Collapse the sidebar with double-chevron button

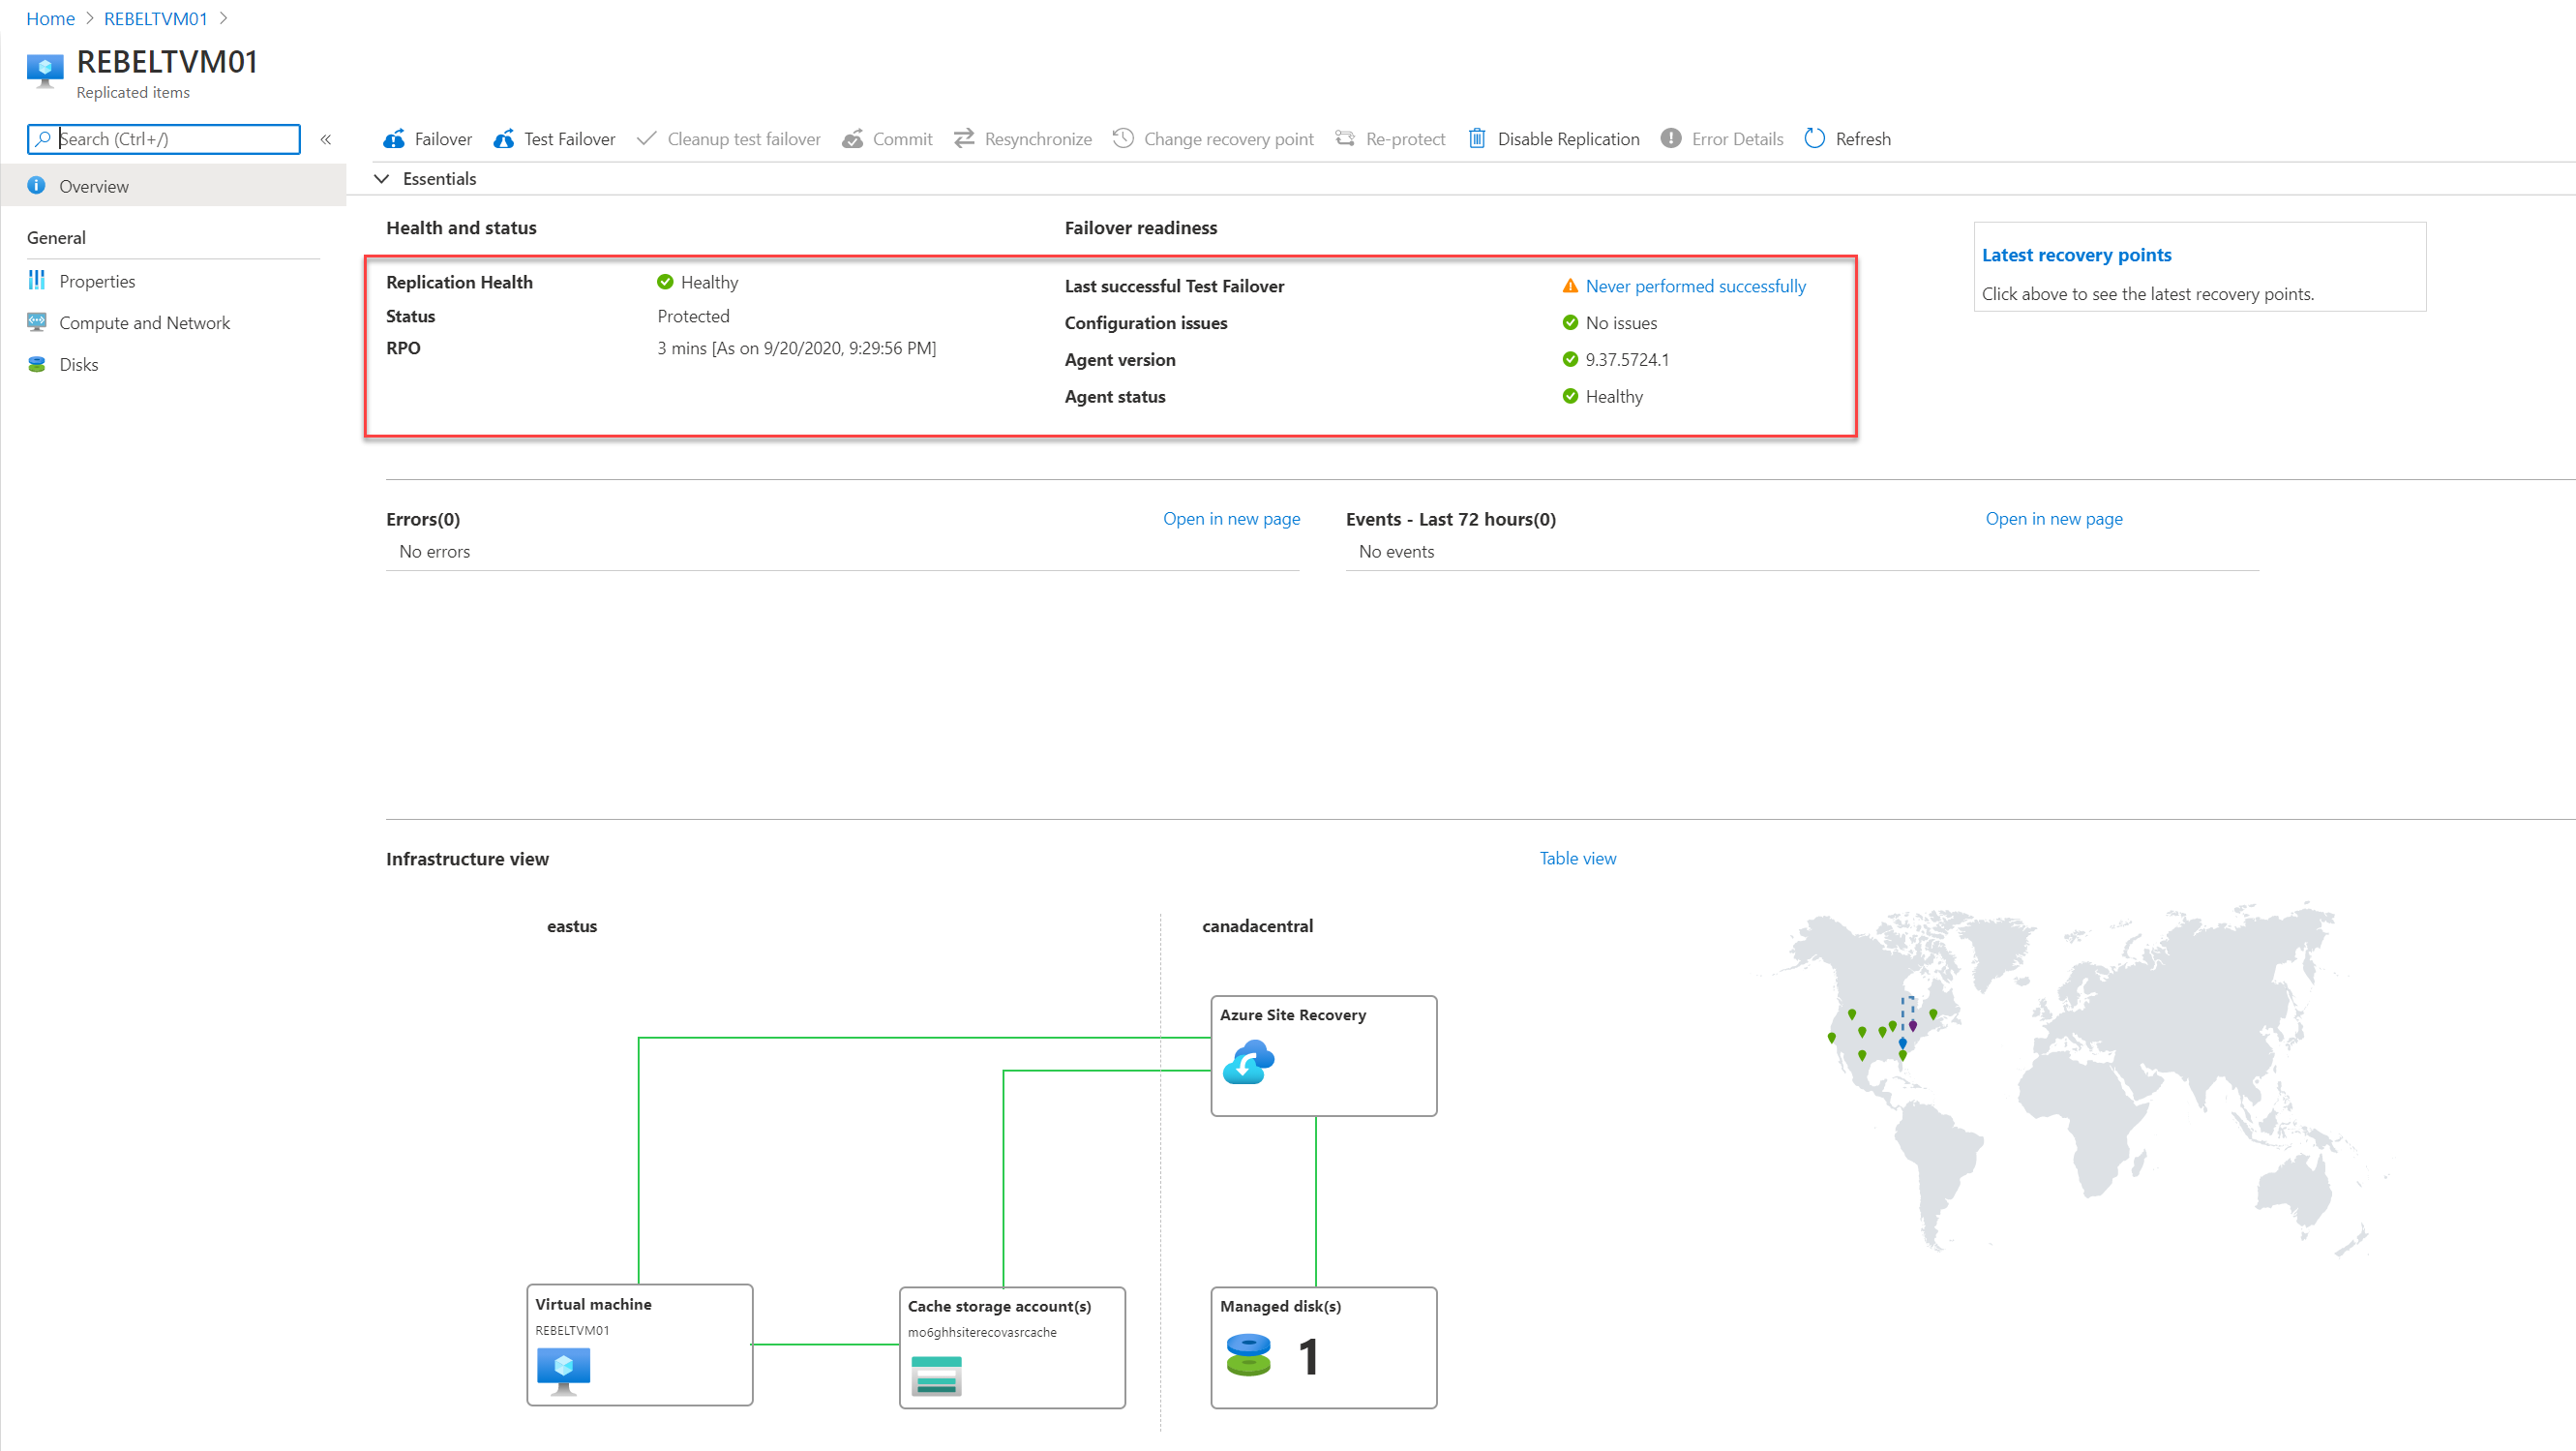pos(326,139)
